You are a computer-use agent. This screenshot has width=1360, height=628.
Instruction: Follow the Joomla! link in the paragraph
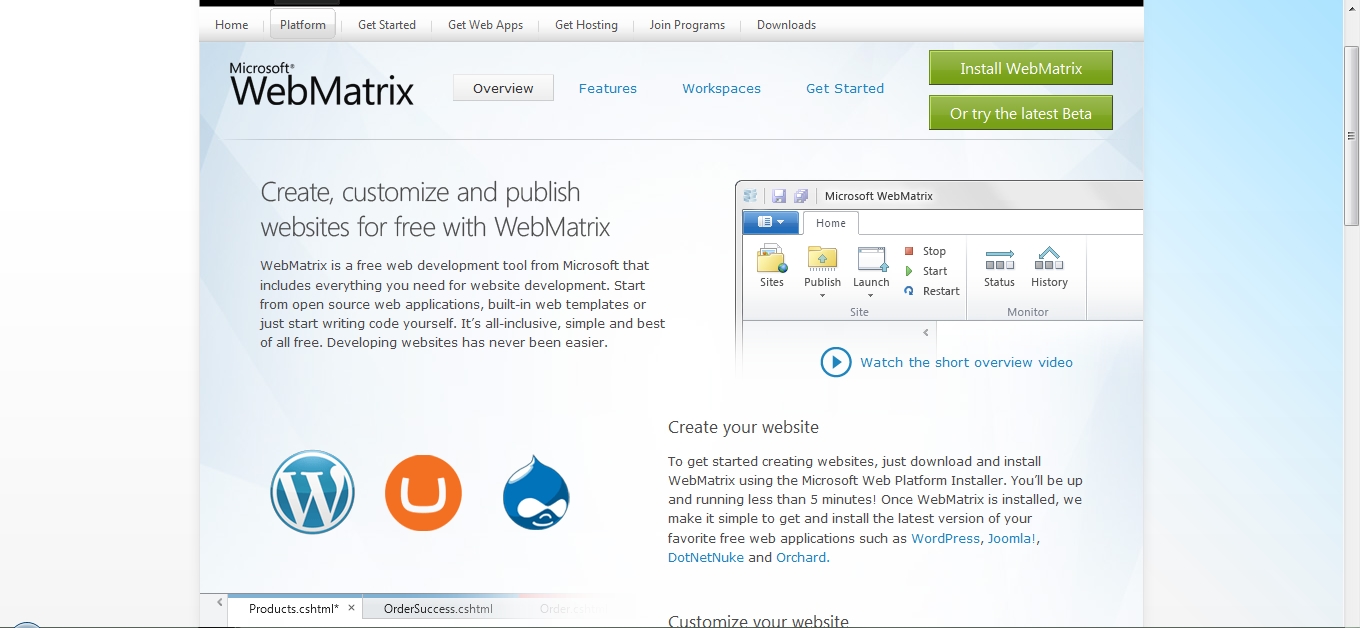tap(1011, 538)
